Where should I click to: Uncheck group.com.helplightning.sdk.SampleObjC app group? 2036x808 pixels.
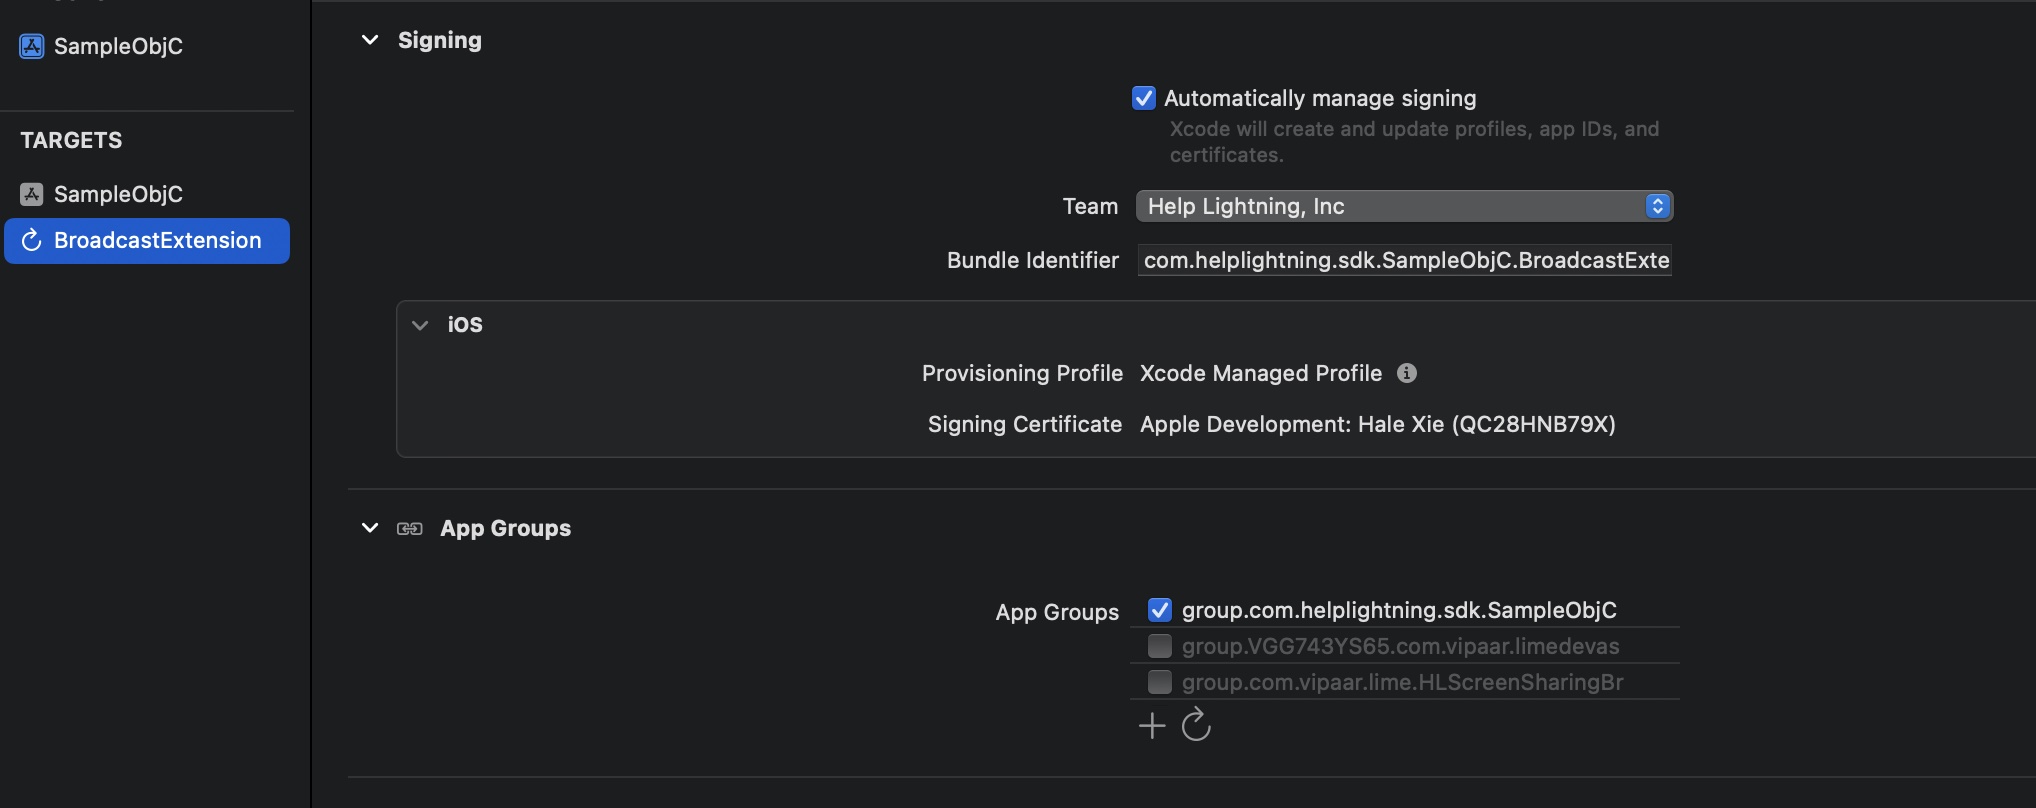coord(1160,610)
